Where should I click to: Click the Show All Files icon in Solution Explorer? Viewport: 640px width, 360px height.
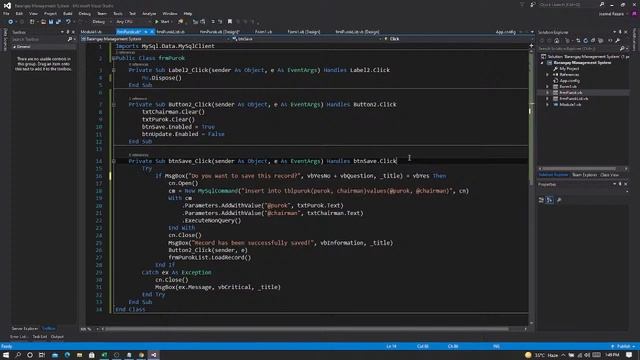[601, 40]
